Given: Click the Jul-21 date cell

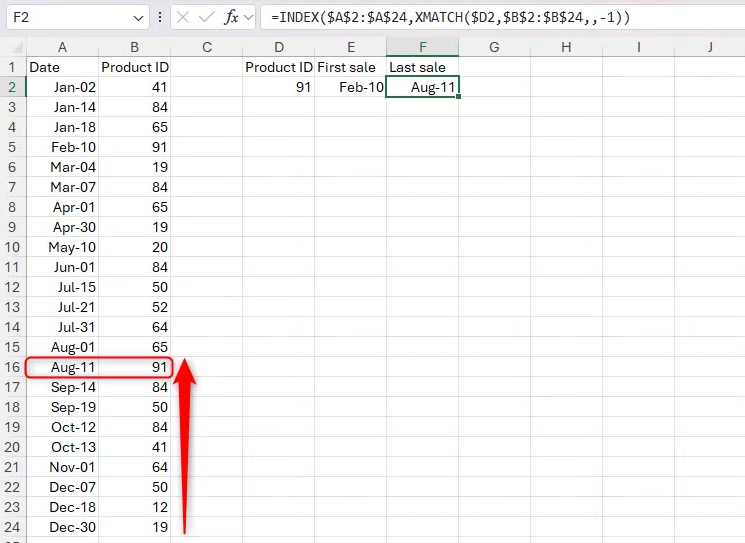Looking at the screenshot, I should (x=62, y=307).
